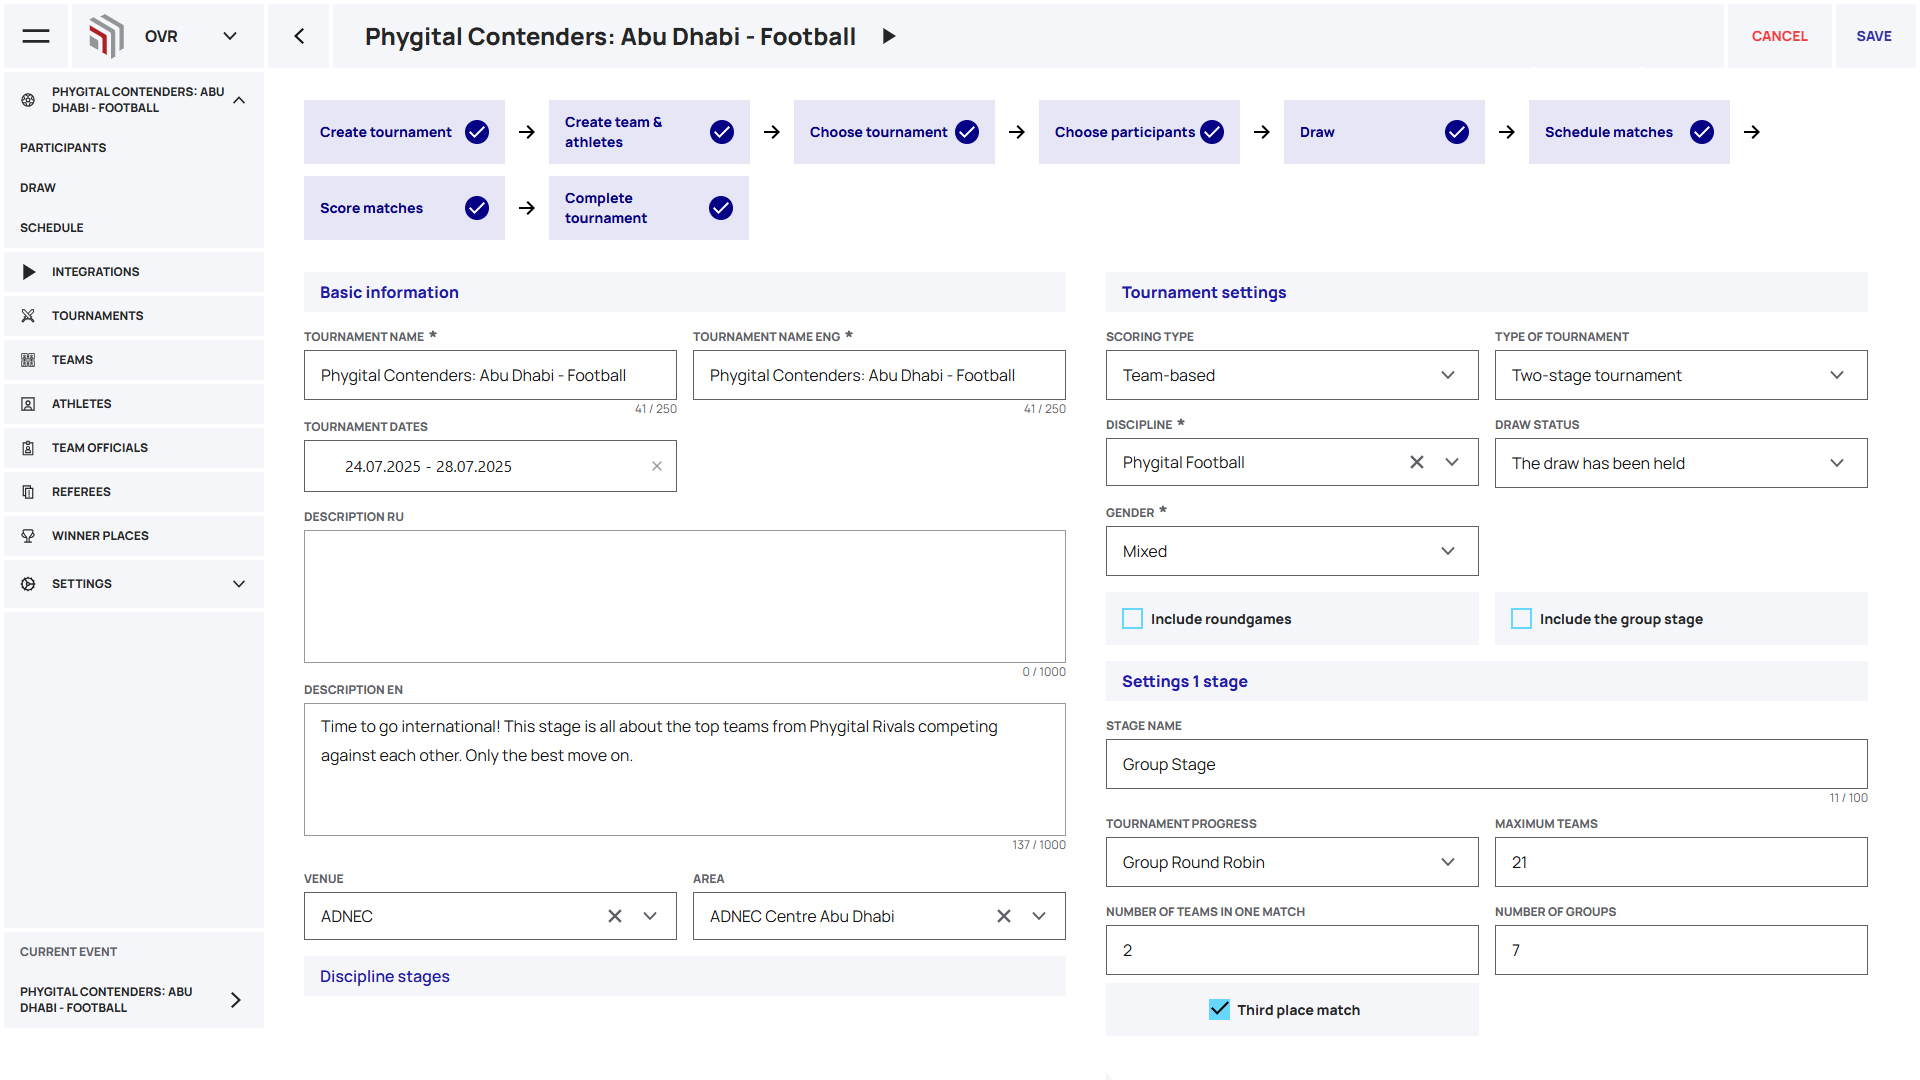Screen dimensions: 1920x1080
Task: Click the Description EN text area
Action: coord(685,769)
